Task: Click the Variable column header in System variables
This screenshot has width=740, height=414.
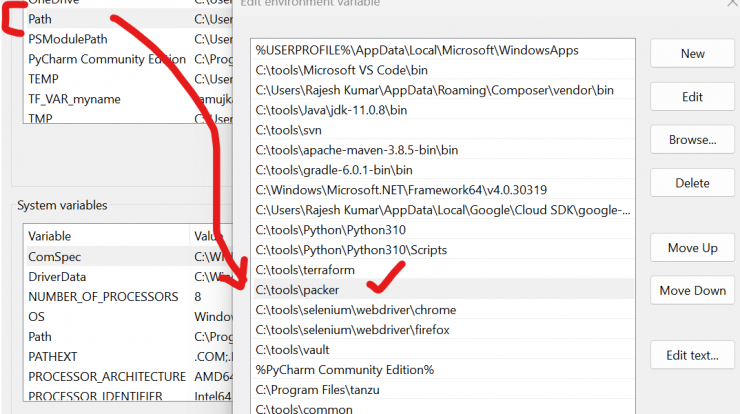Action: (x=106, y=236)
